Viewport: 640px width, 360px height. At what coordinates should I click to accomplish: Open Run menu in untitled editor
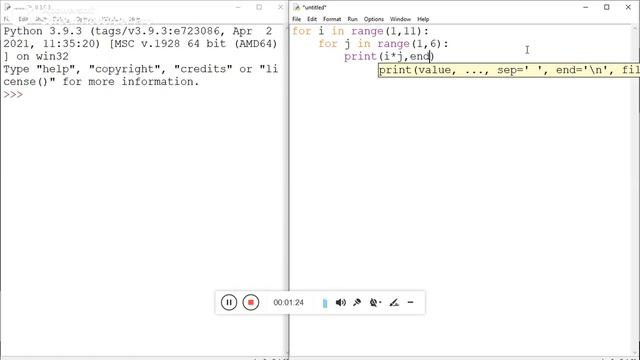point(352,19)
